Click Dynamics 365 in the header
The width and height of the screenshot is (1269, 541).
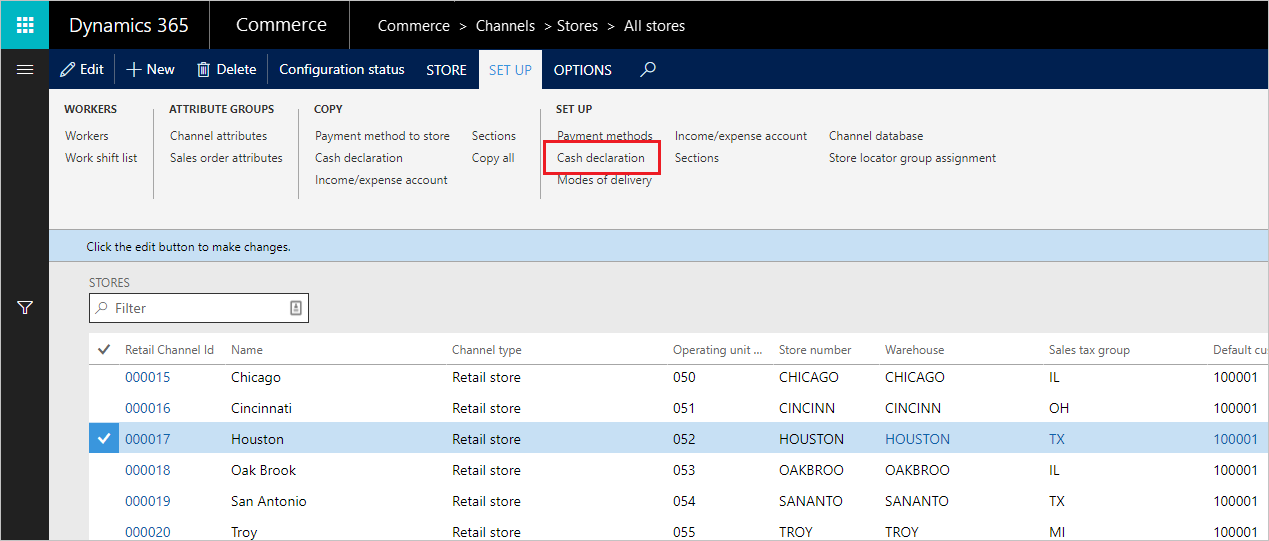(x=128, y=25)
